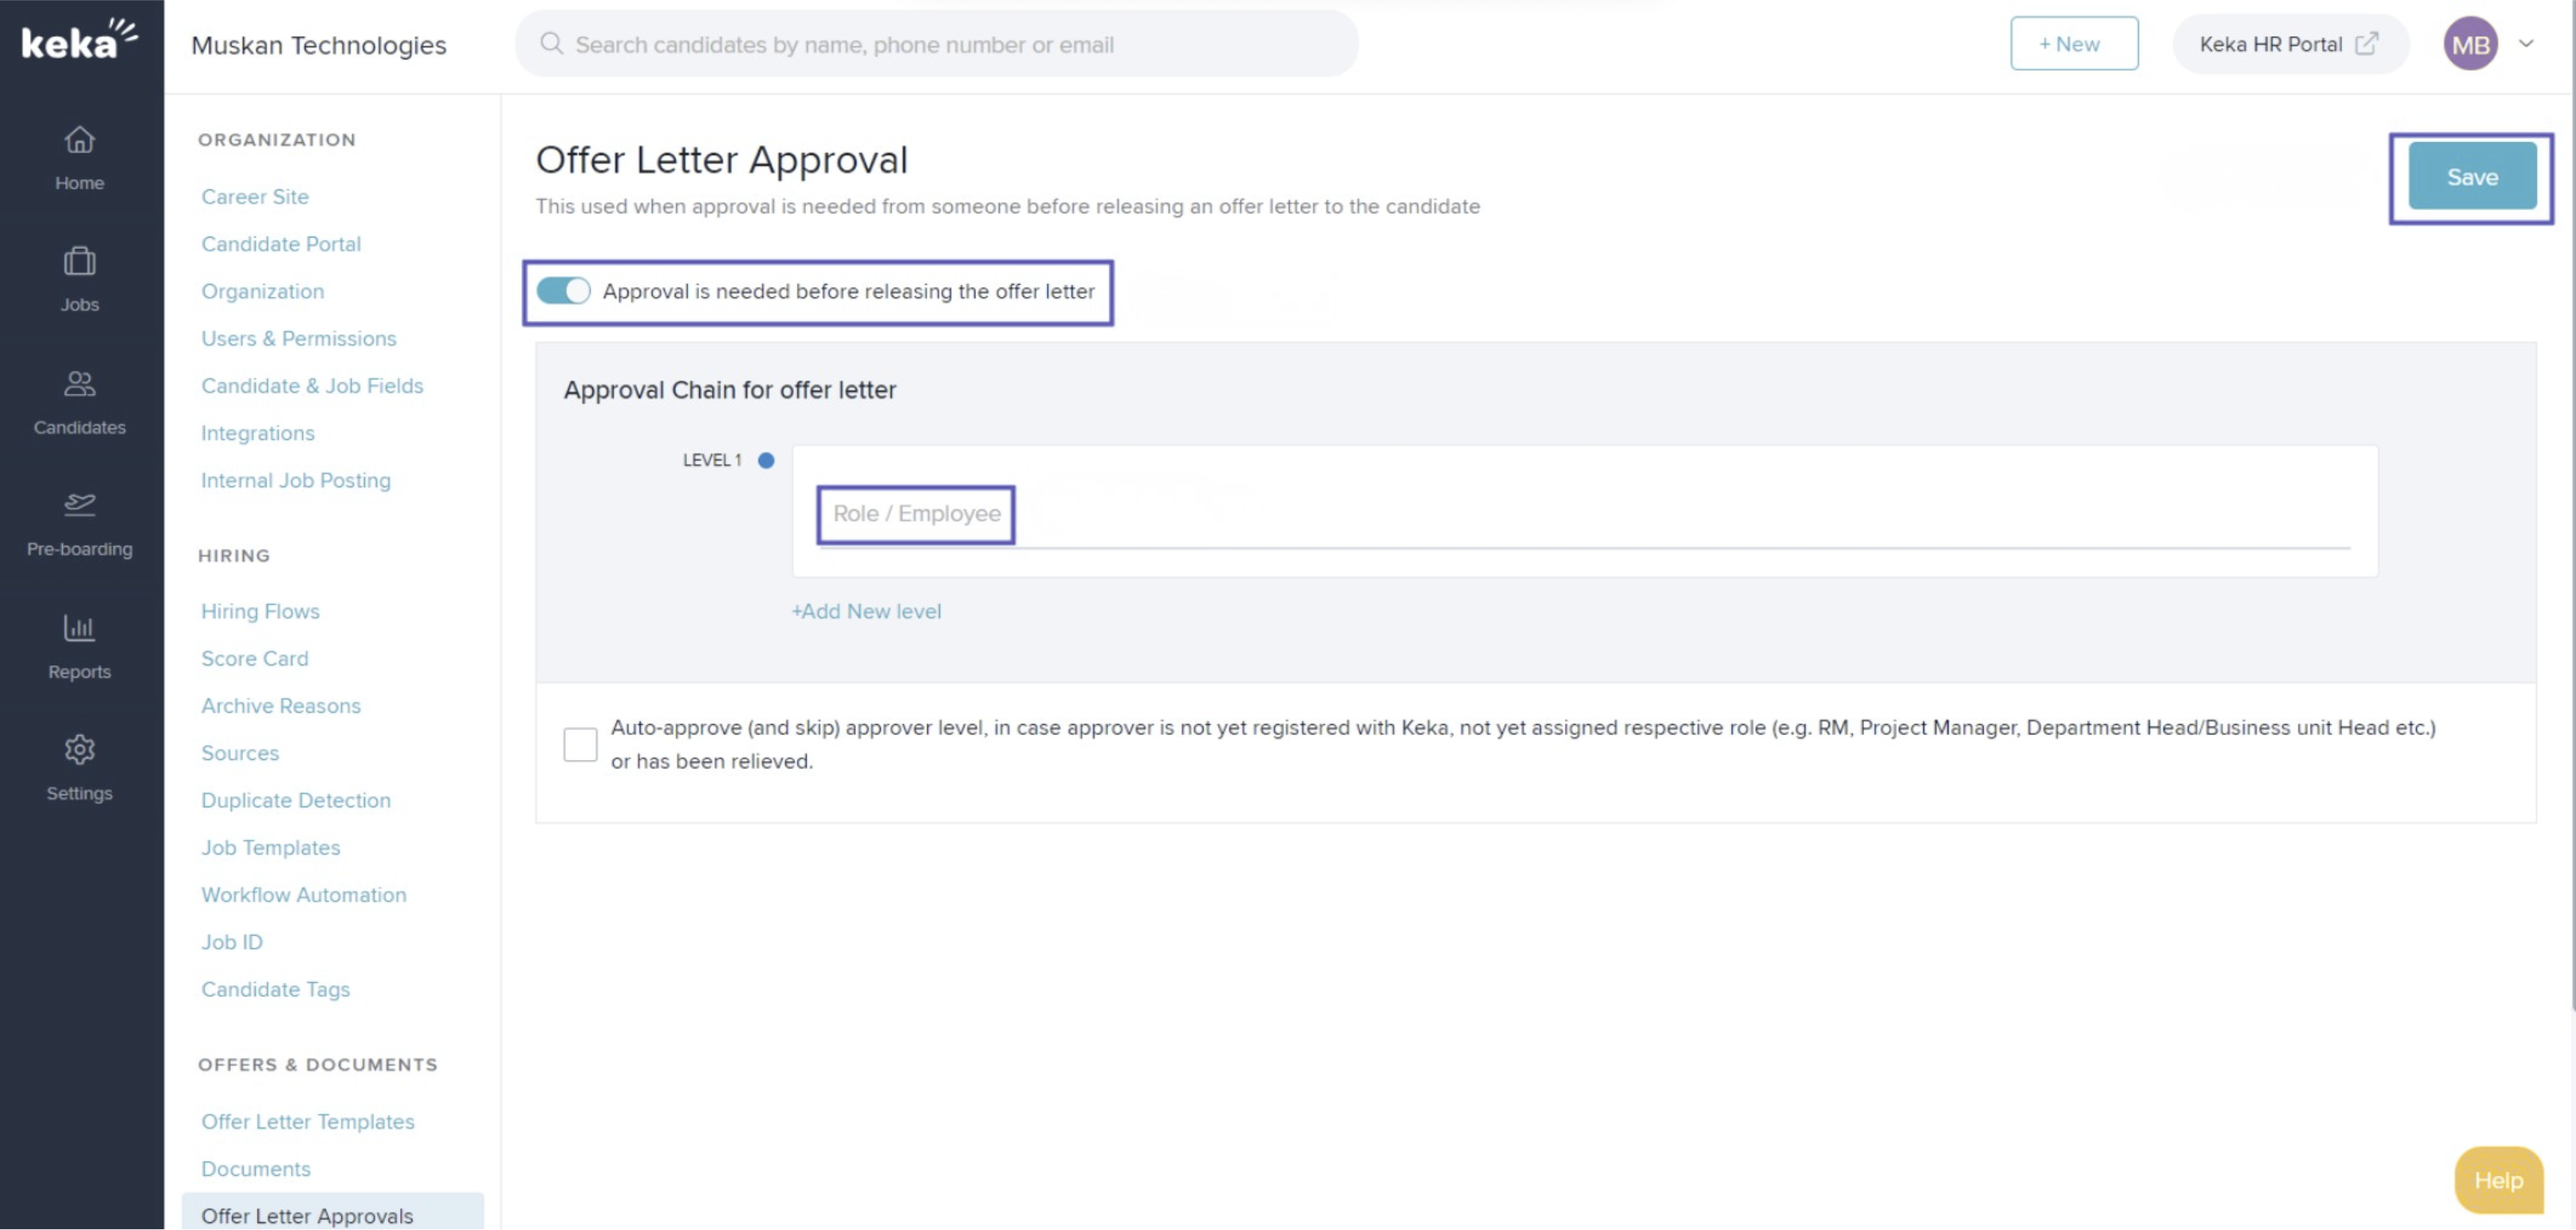Click the +Add New level link
Screen dimensions: 2576x1230
click(866, 610)
